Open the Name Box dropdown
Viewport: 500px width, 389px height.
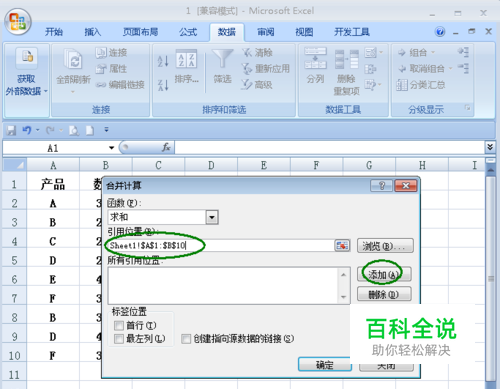[111, 148]
